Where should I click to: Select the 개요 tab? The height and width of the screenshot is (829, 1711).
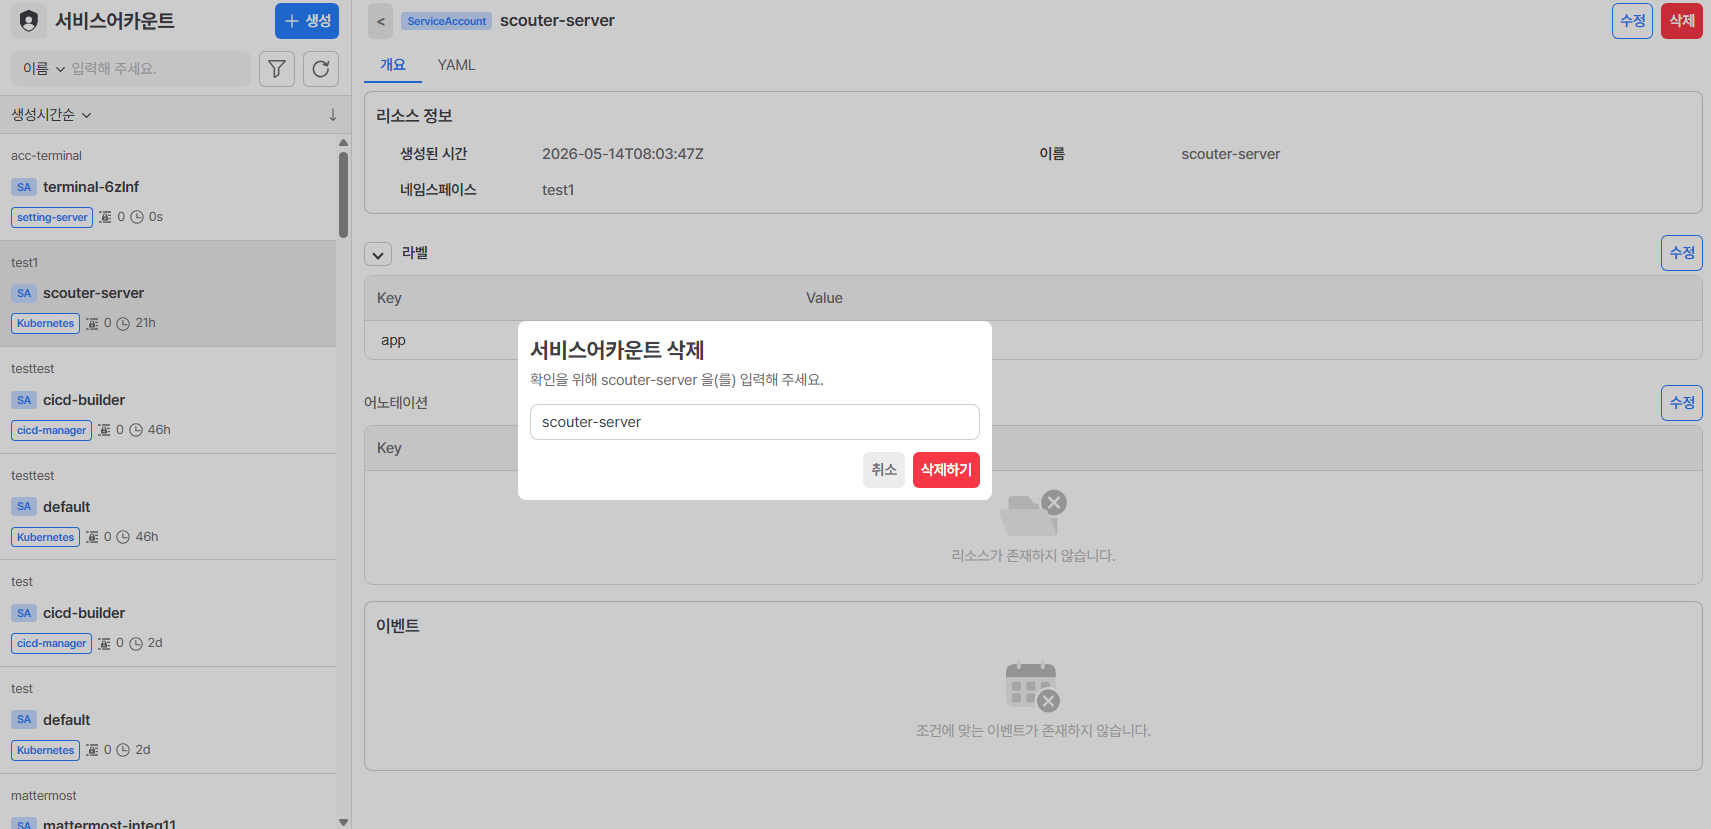point(393,65)
